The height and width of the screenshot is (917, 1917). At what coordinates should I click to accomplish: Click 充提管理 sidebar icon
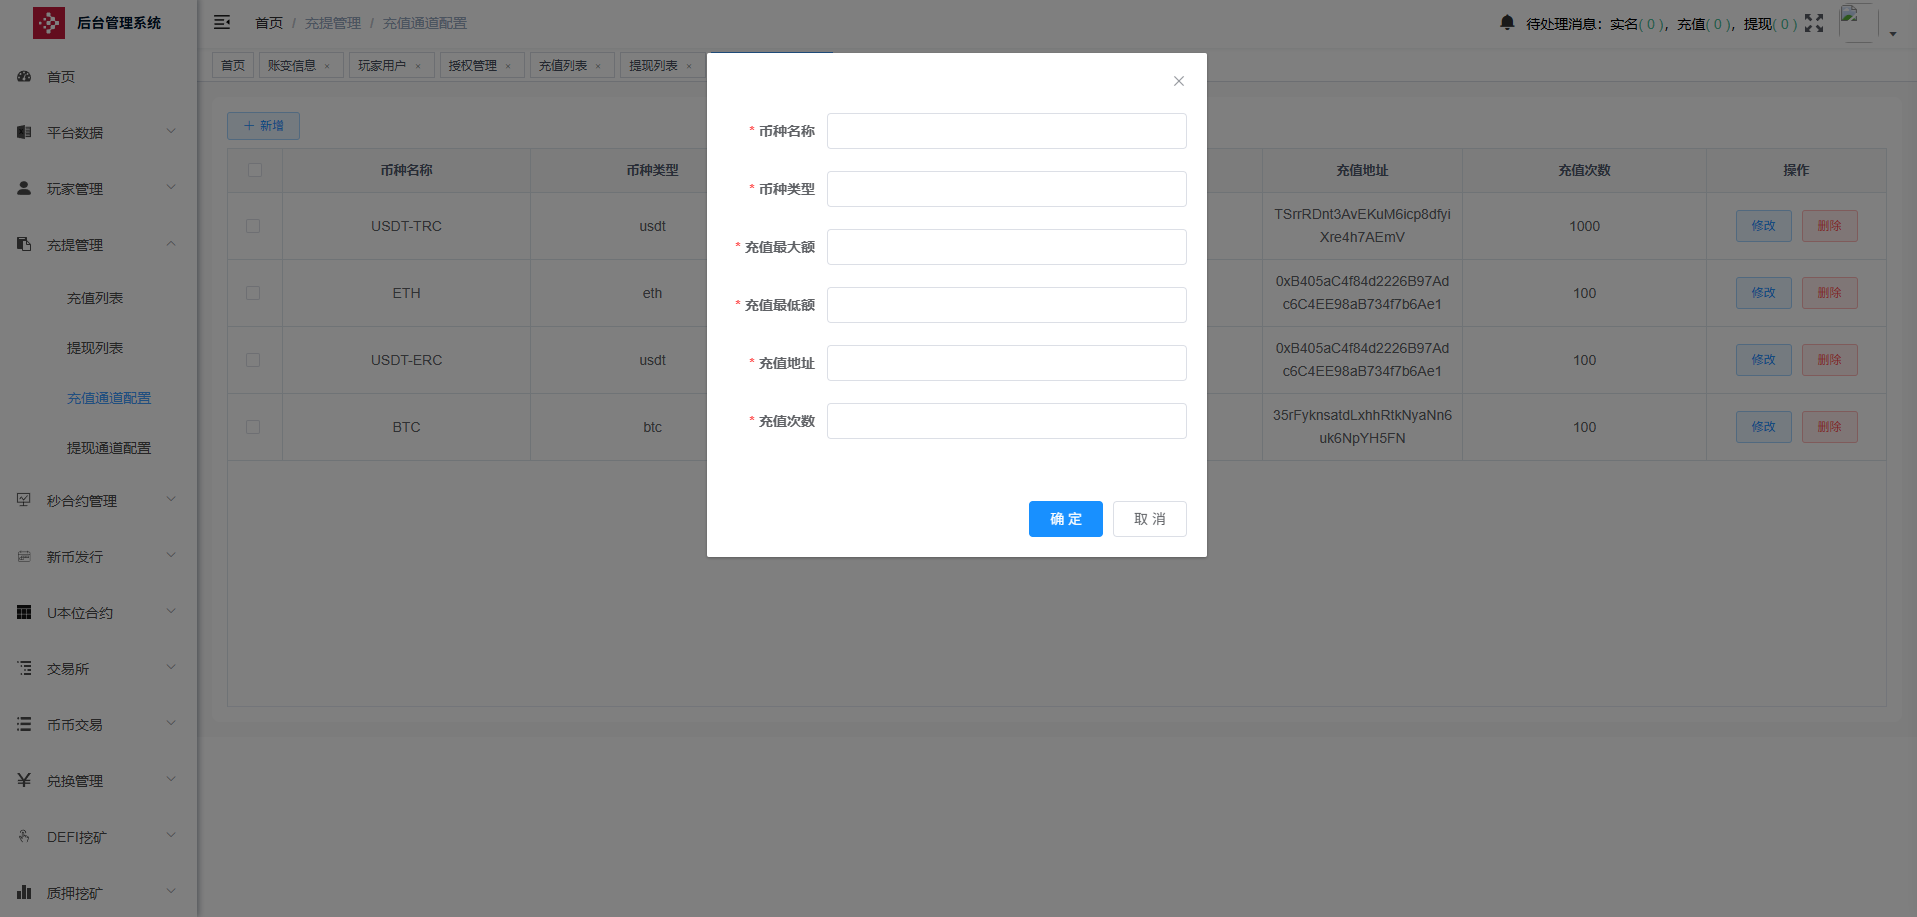[x=24, y=244]
